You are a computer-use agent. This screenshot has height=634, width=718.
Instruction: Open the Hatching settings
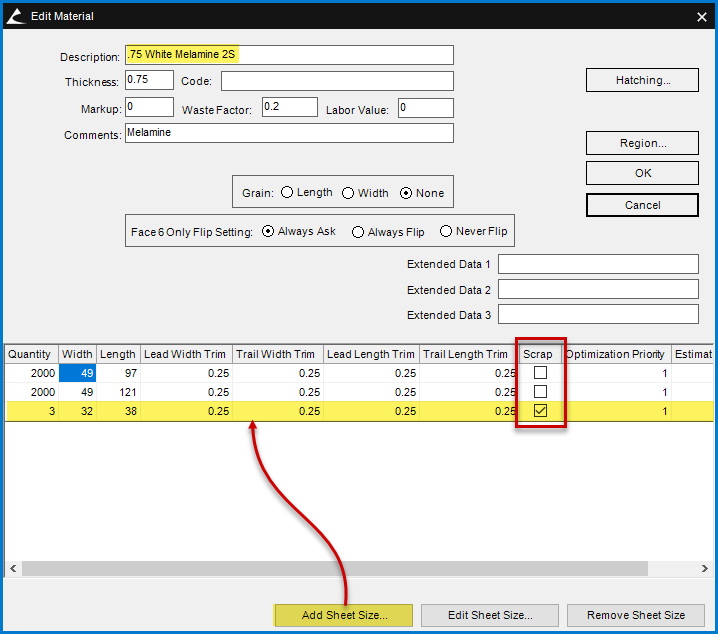coord(642,80)
